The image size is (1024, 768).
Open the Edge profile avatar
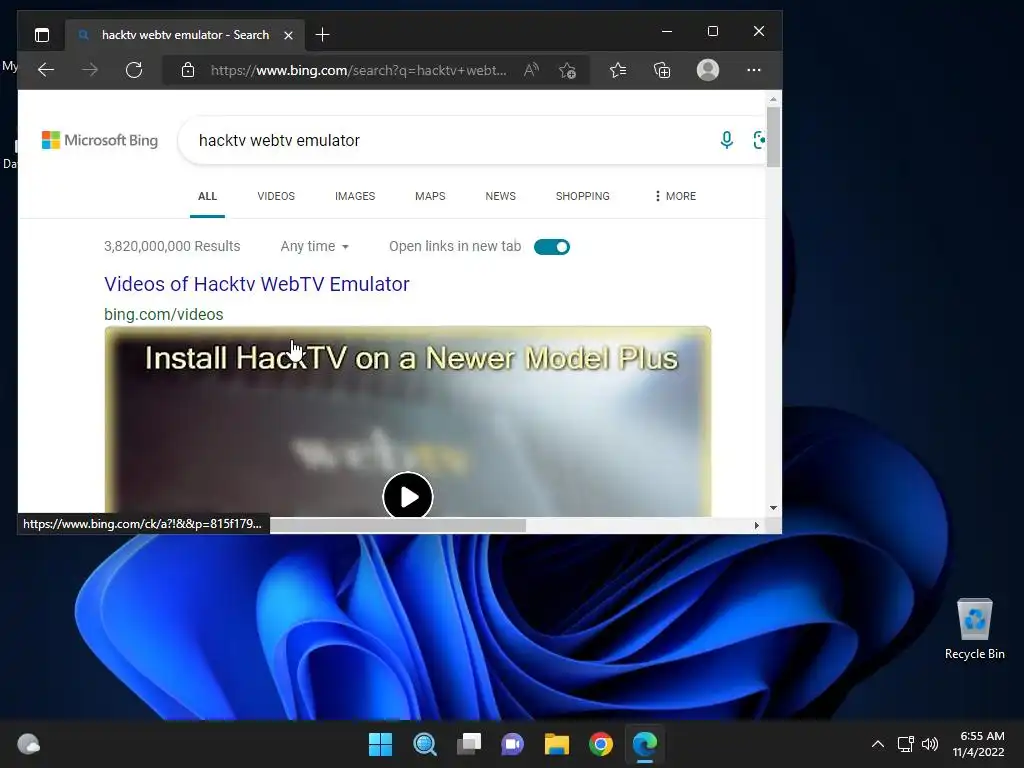pyautogui.click(x=708, y=70)
